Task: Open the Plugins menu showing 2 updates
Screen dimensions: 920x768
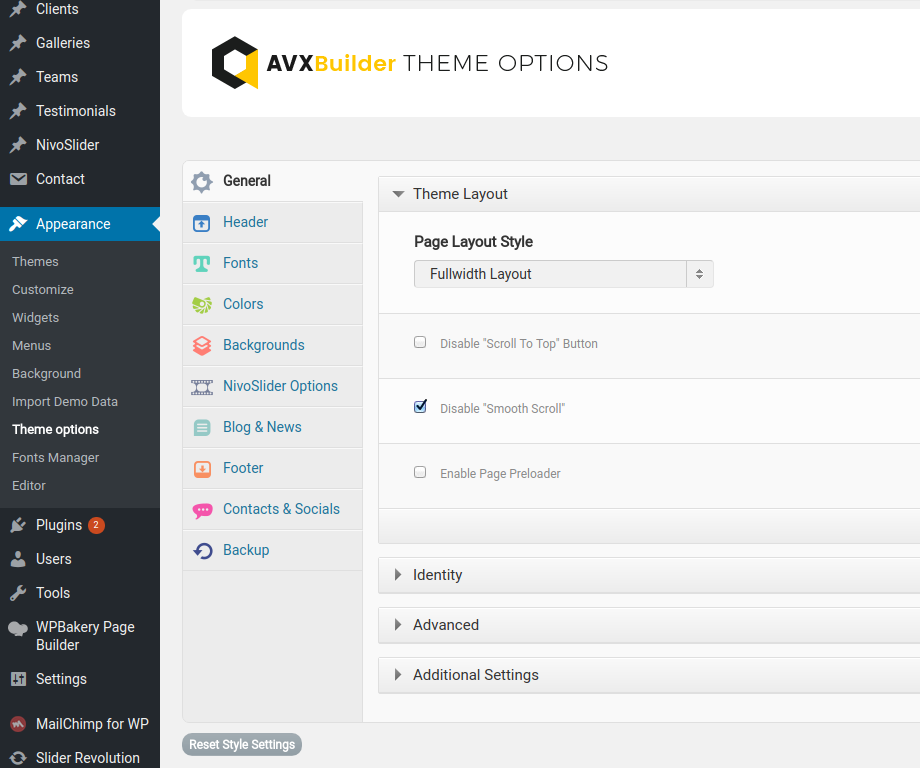Action: click(x=57, y=524)
